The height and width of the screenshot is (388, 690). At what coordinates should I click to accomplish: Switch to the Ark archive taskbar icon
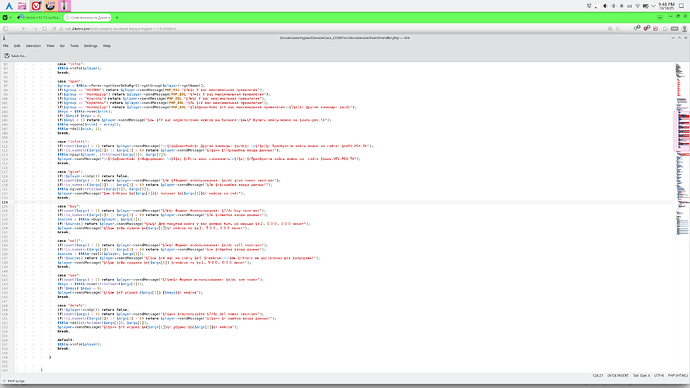64,6
